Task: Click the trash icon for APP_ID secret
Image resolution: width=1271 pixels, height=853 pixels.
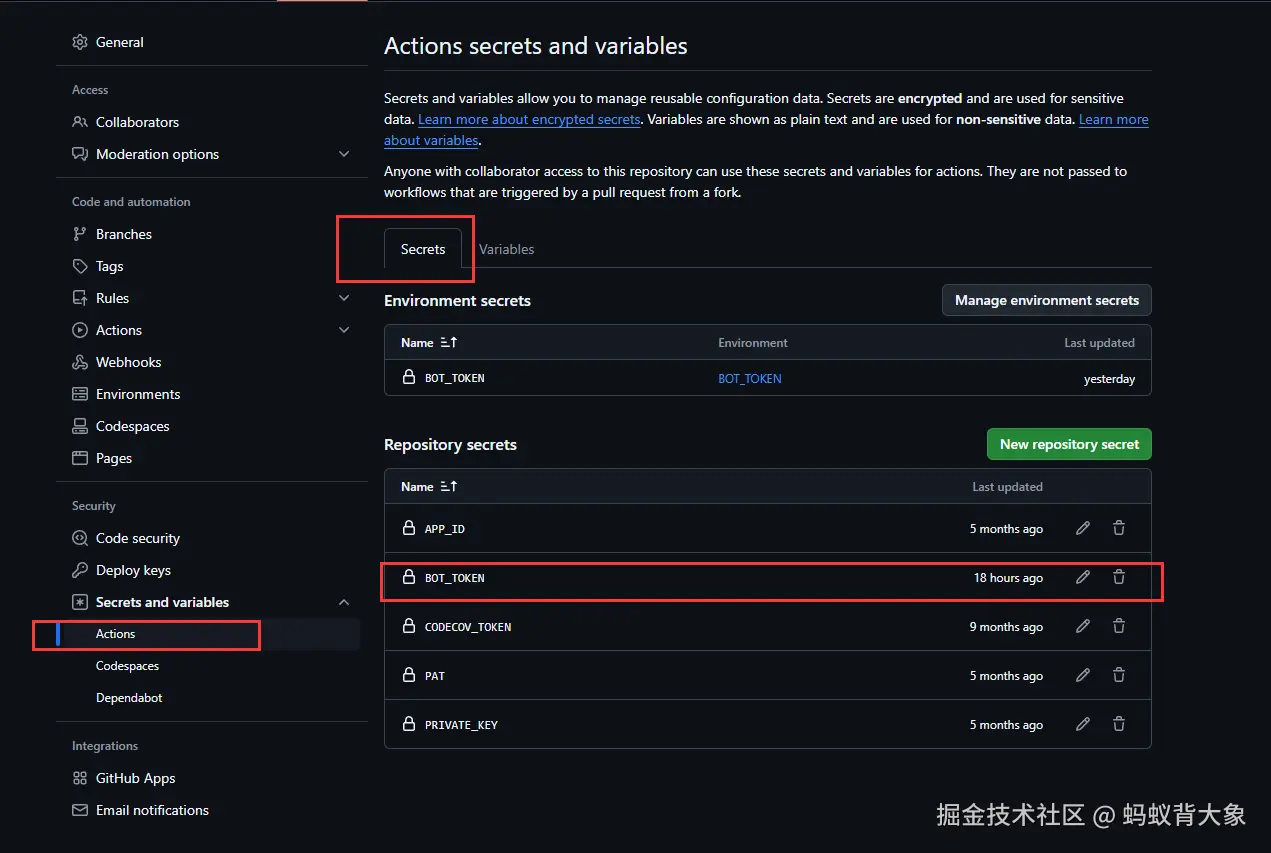Action: click(1119, 528)
